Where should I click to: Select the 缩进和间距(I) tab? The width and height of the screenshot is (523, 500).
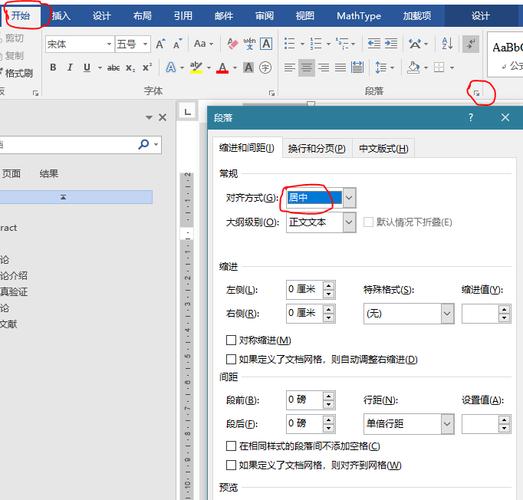247,148
